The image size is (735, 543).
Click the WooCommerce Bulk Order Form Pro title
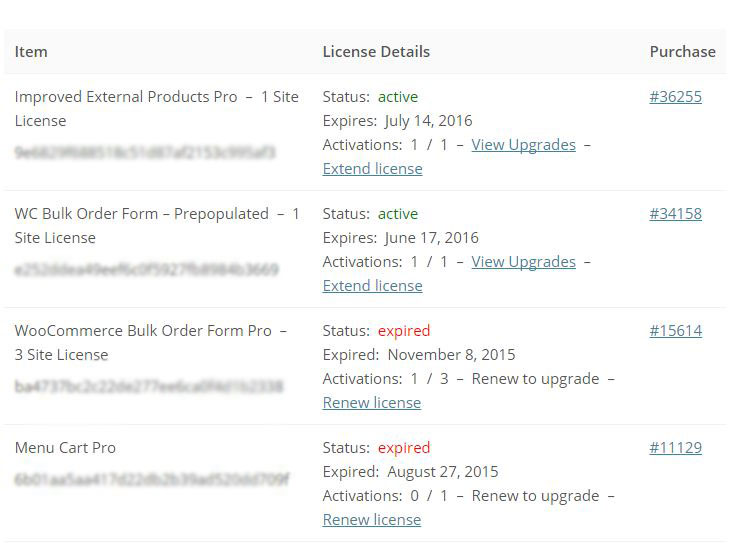click(143, 331)
